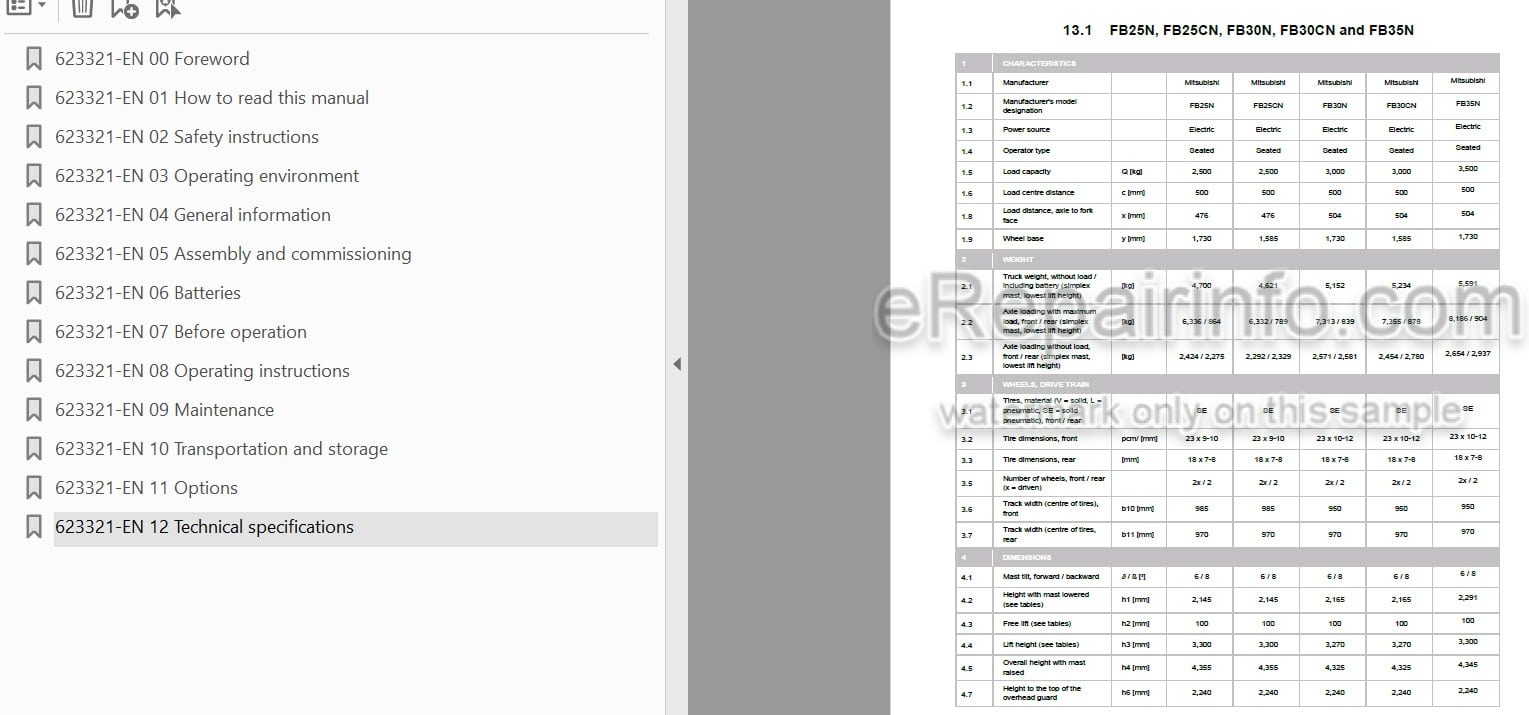Click the 'Load centre distance' row label
The height and width of the screenshot is (715, 1529).
click(x=1038, y=193)
